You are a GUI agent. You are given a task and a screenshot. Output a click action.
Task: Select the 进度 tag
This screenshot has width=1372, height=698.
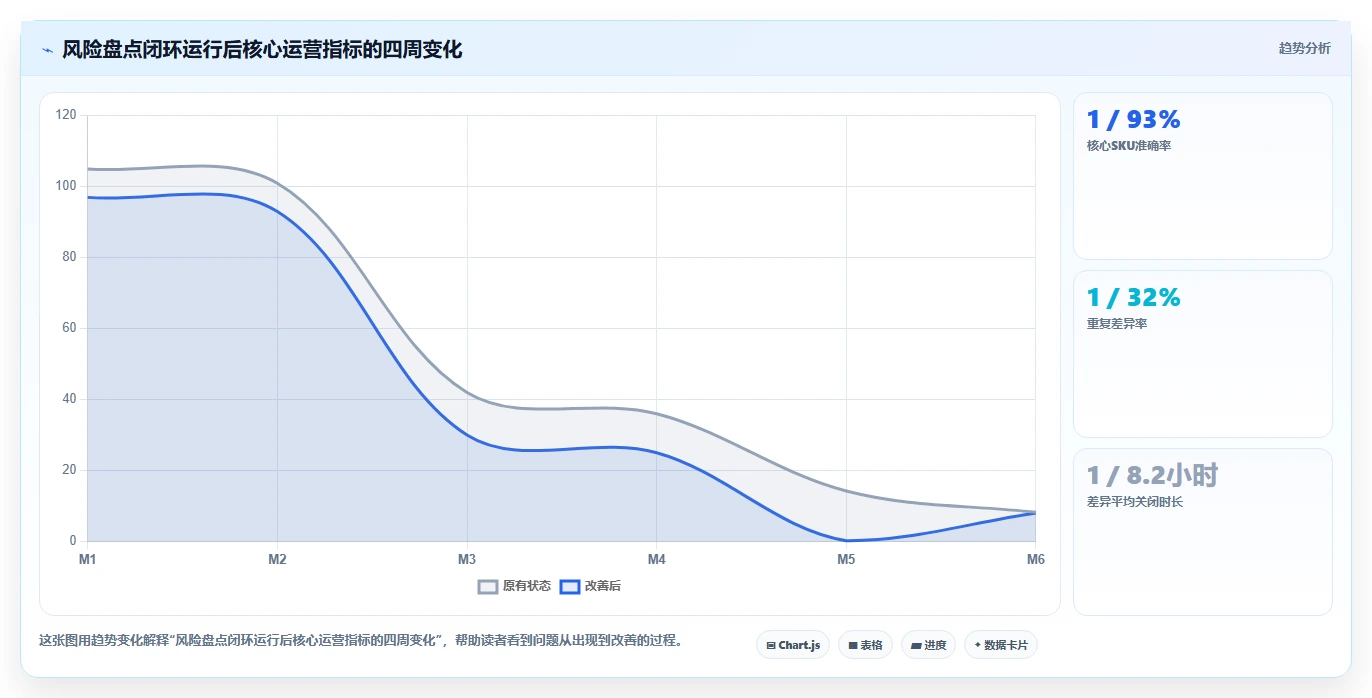(x=928, y=645)
